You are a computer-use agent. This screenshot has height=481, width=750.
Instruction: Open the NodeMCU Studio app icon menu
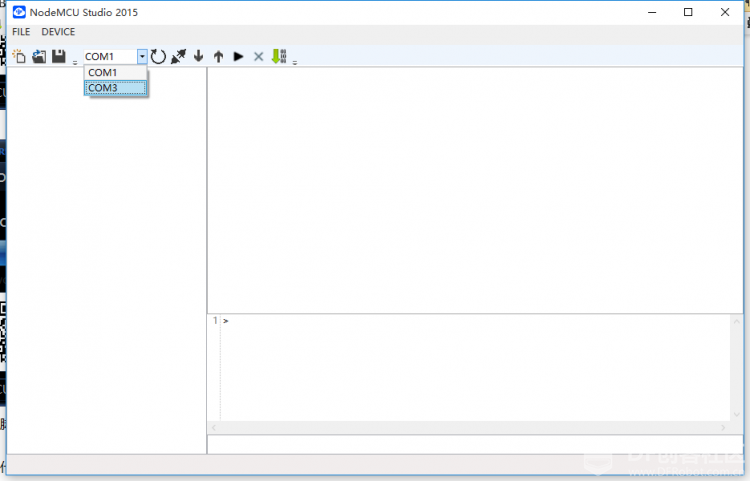pyautogui.click(x=19, y=12)
